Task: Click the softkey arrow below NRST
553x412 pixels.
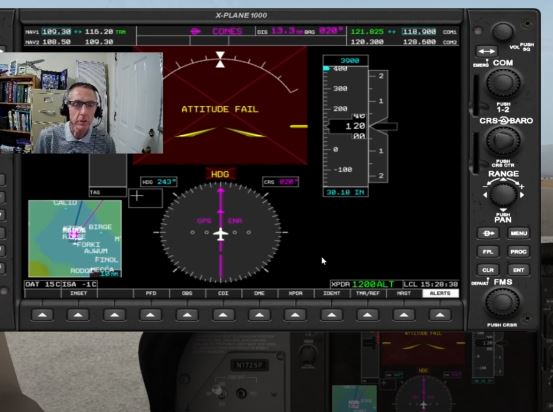Action: 404,315
